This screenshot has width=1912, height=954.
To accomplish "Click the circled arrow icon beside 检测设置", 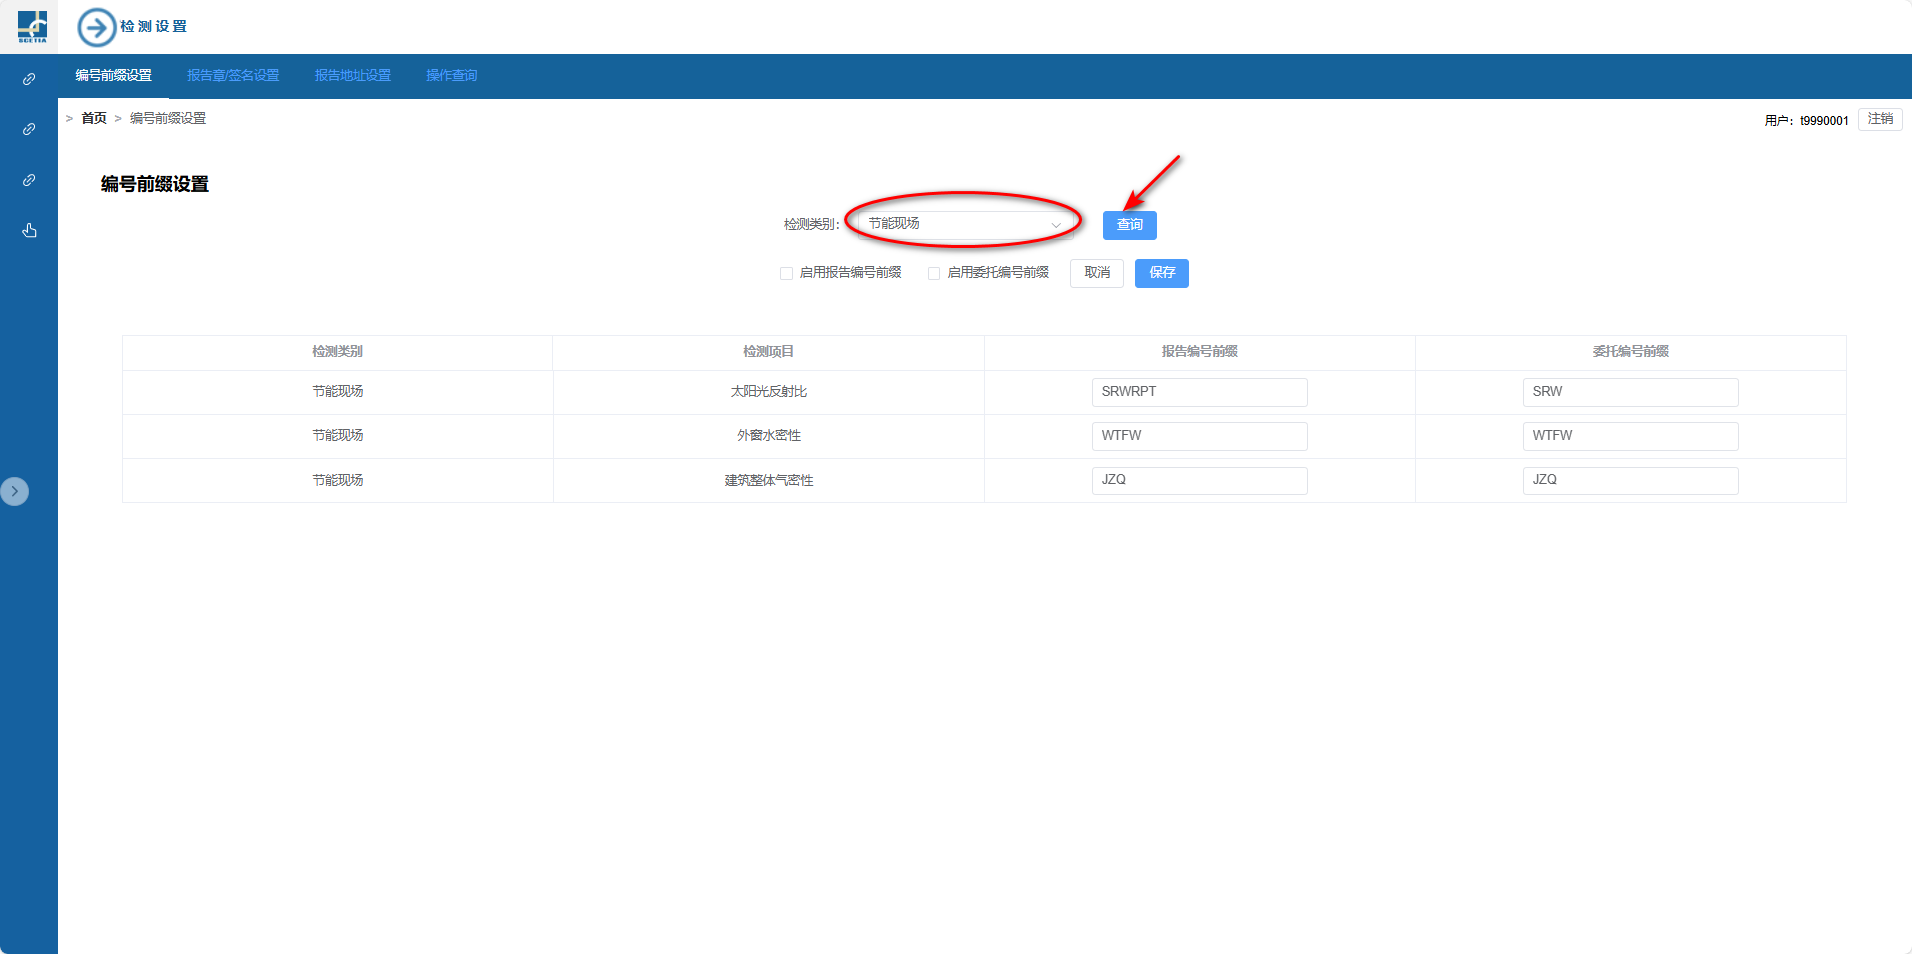I will [x=97, y=27].
